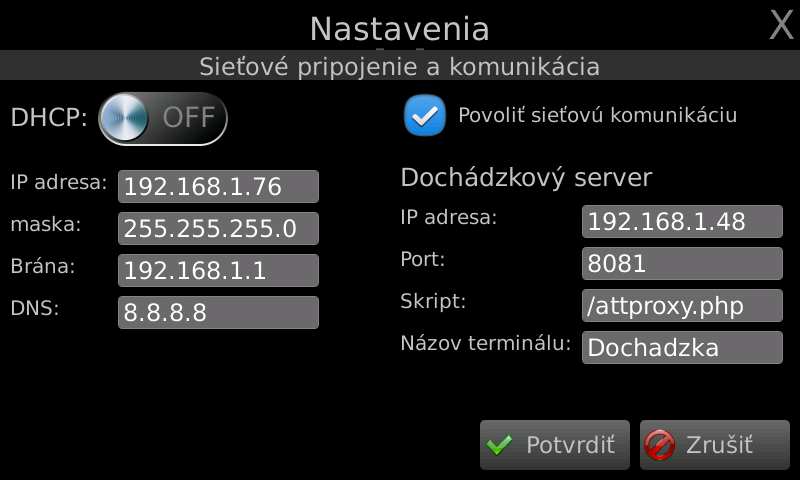Screen dimensions: 800x480
Task: Click the Dochádzkový server heading
Action: pyautogui.click(x=526, y=178)
